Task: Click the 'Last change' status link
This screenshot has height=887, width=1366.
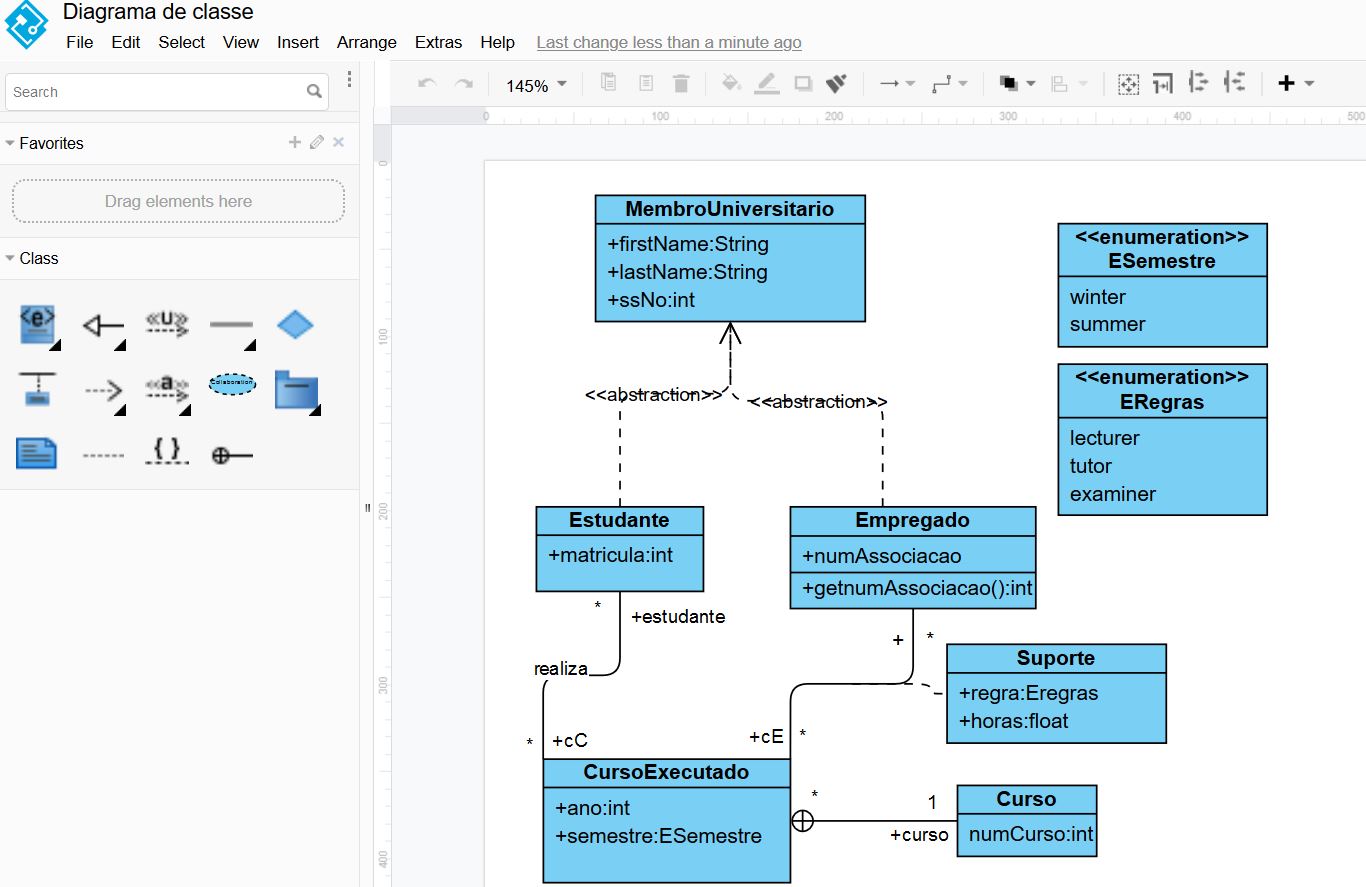Action: [668, 42]
